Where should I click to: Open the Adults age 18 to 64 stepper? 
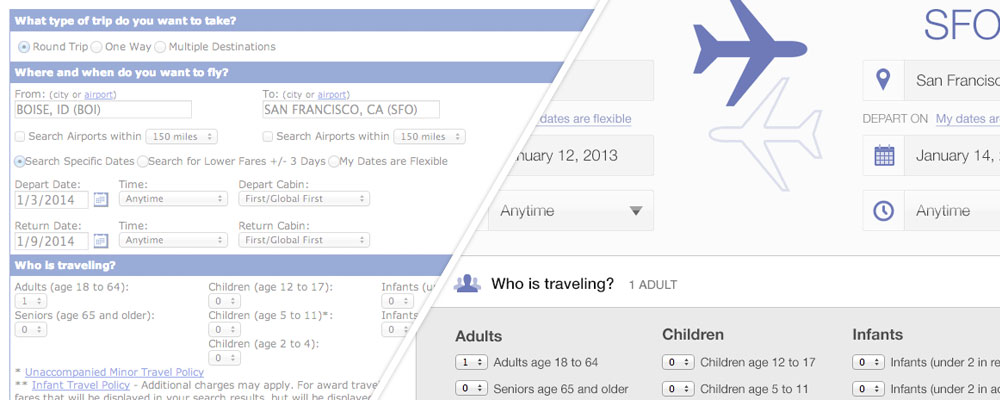(x=471, y=362)
